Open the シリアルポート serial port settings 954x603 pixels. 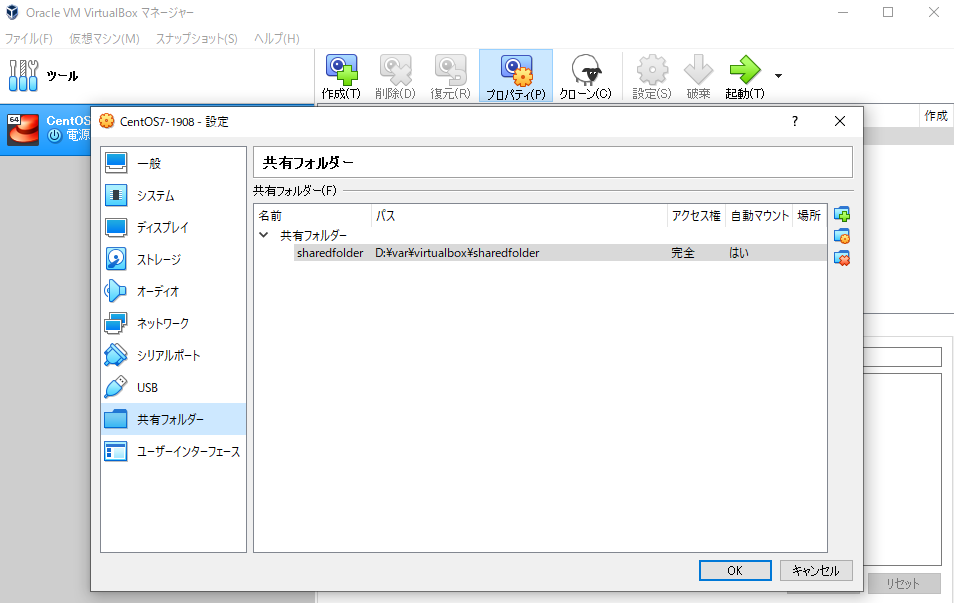[x=173, y=355]
